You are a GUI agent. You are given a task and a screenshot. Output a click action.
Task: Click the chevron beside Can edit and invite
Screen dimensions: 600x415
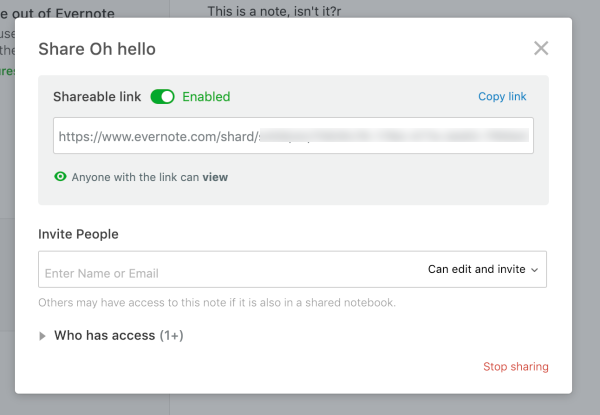coord(535,270)
